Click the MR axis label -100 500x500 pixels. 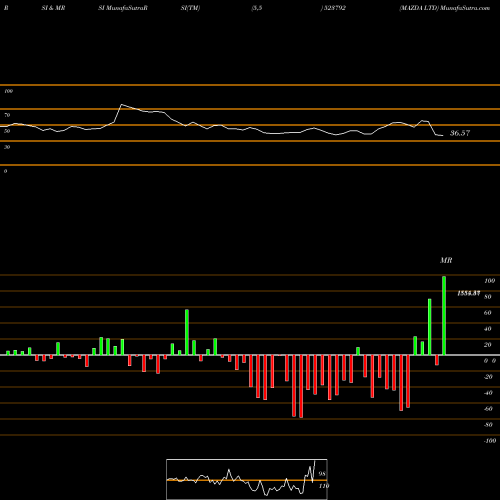click(x=490, y=441)
